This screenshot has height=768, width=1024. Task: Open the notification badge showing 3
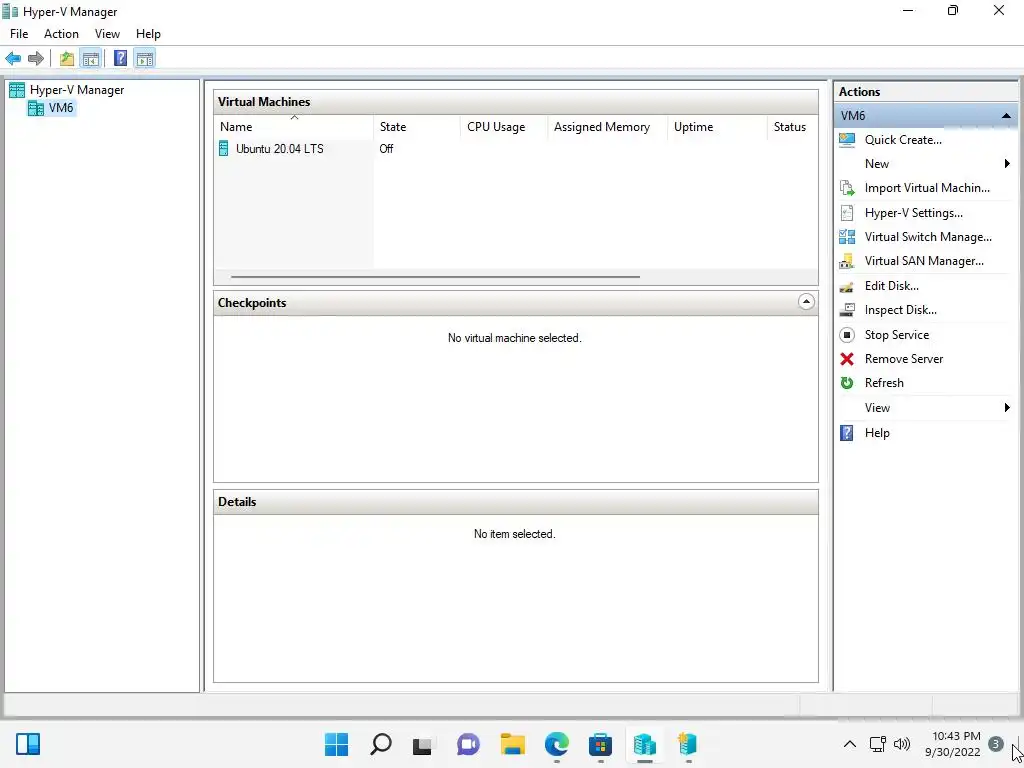995,744
